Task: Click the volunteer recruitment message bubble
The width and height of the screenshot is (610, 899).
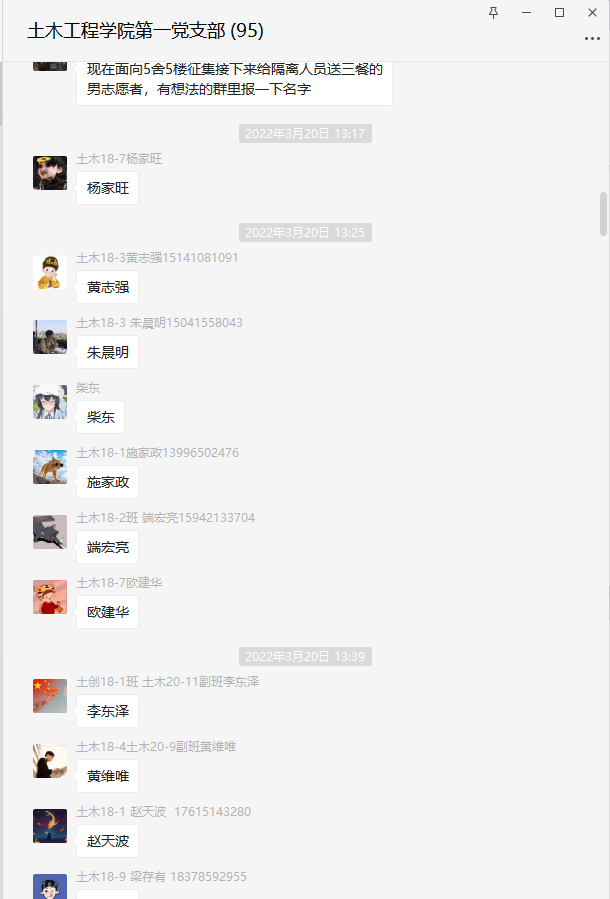Action: 234,80
